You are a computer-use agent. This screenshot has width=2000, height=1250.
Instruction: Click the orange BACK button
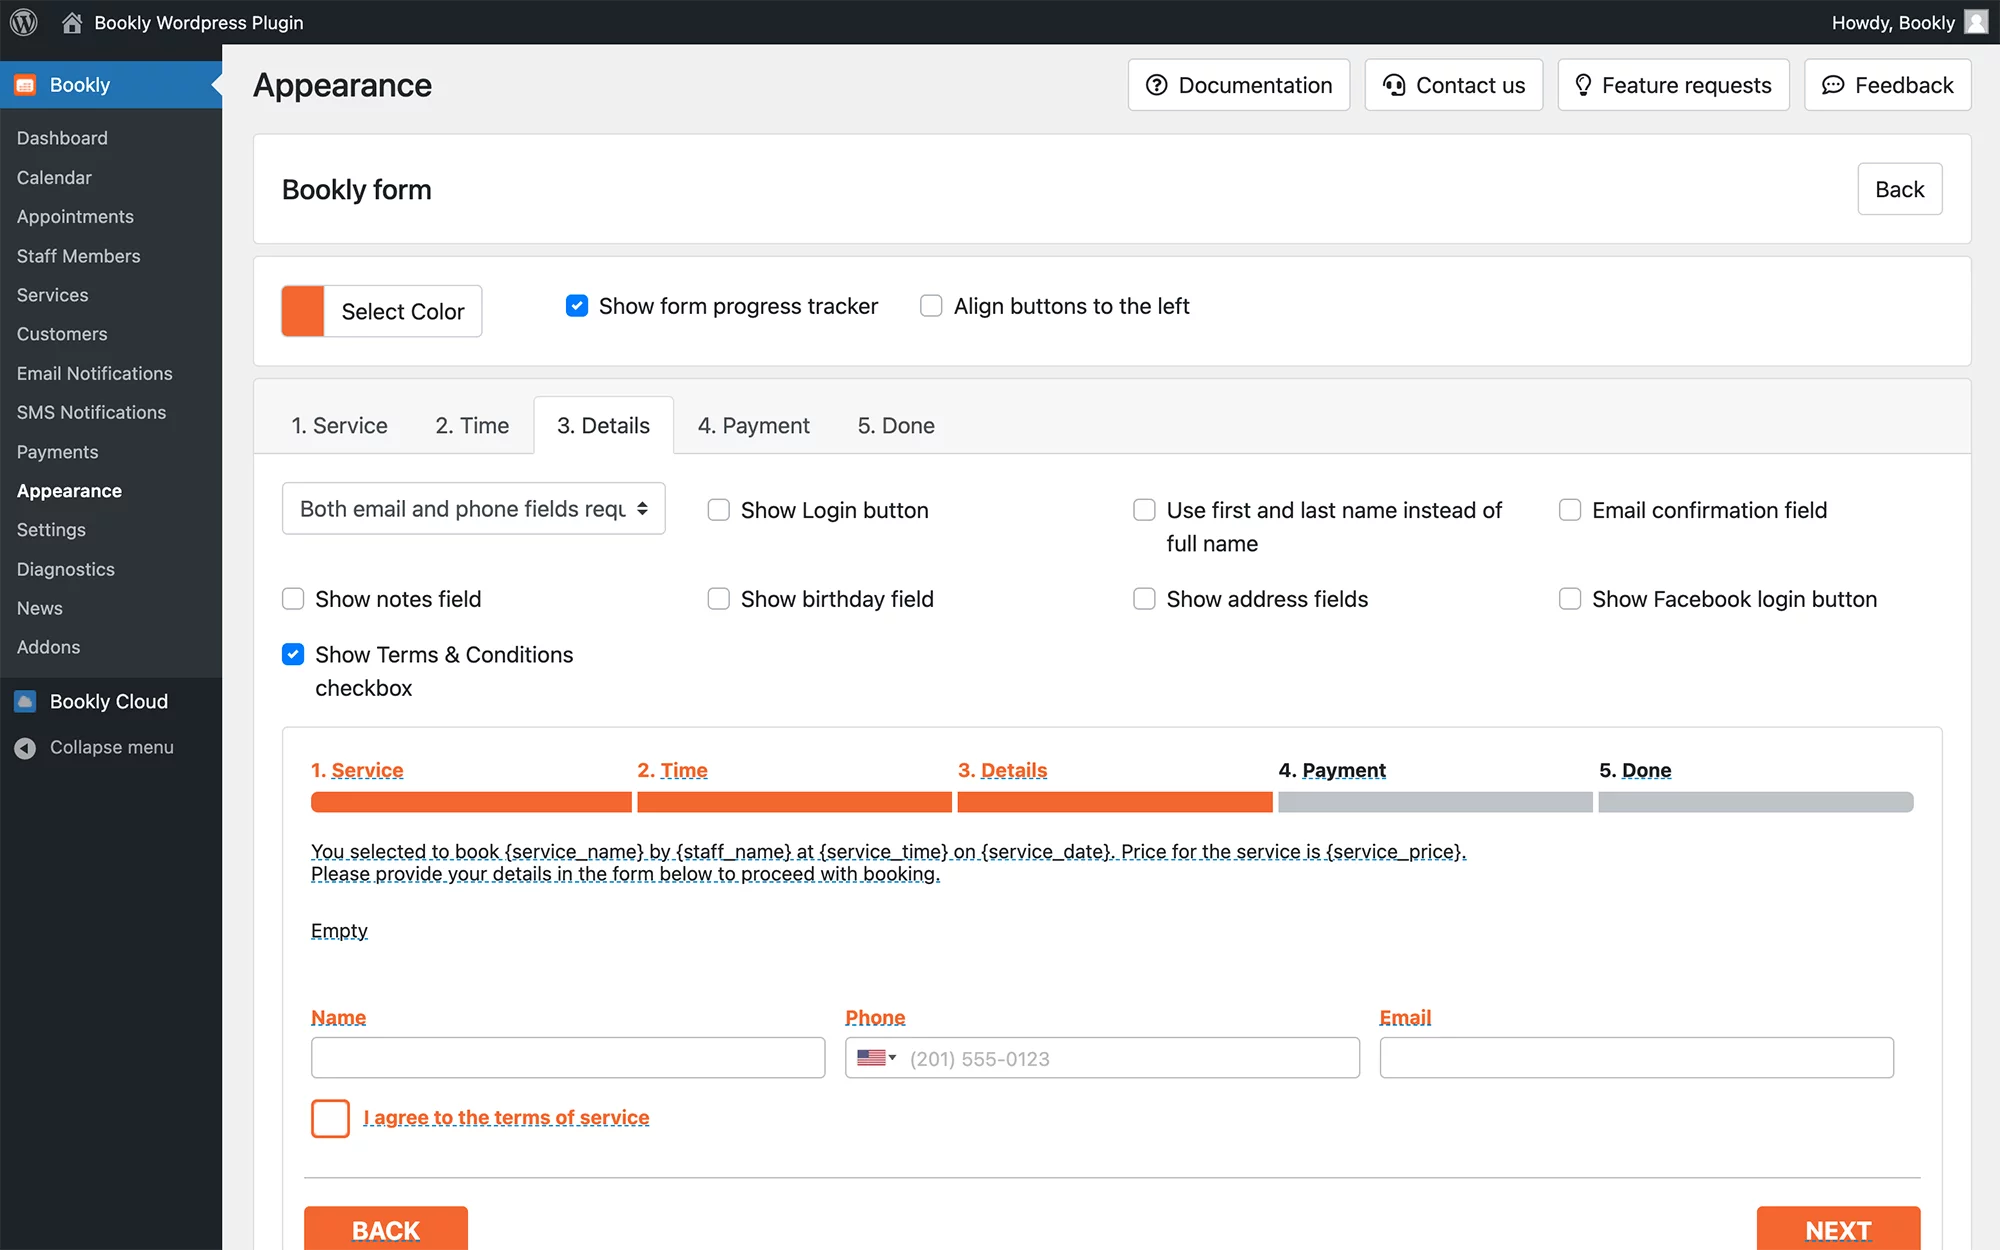pos(386,1229)
